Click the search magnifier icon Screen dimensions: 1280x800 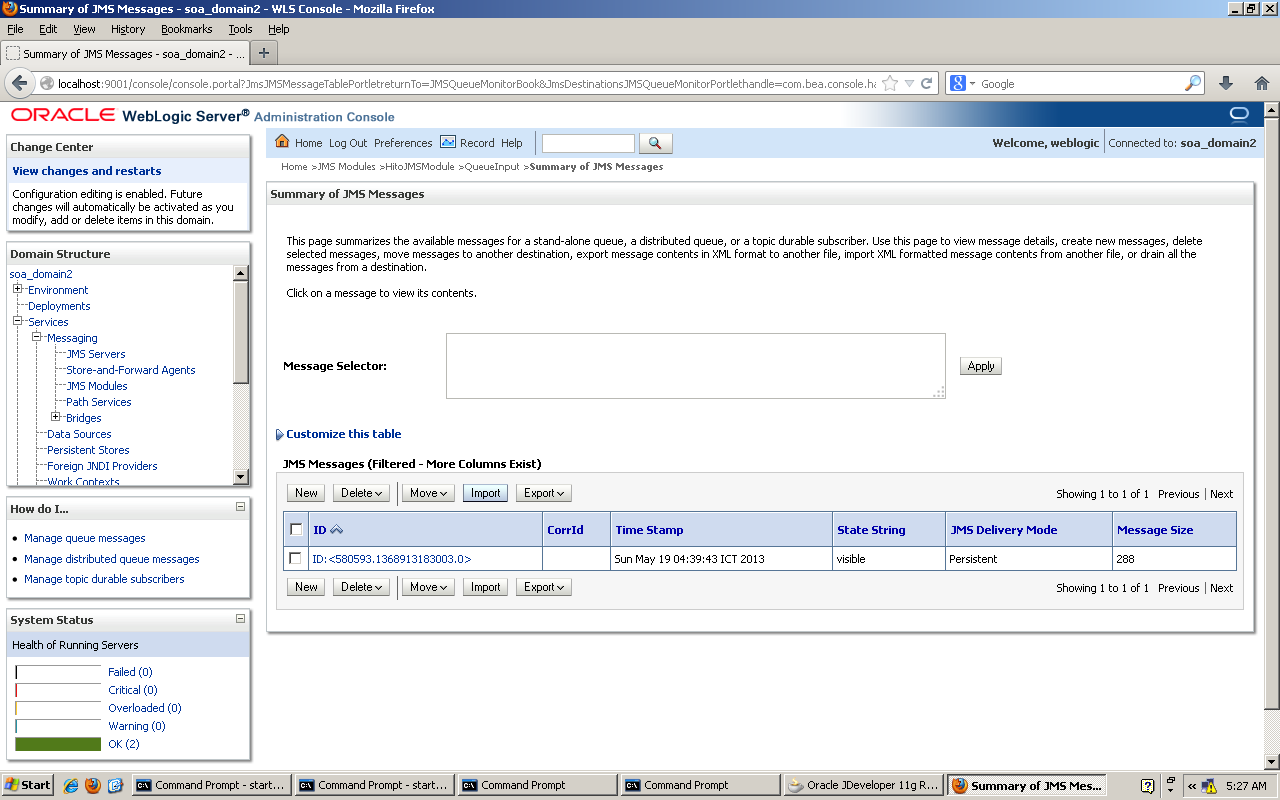coord(655,143)
